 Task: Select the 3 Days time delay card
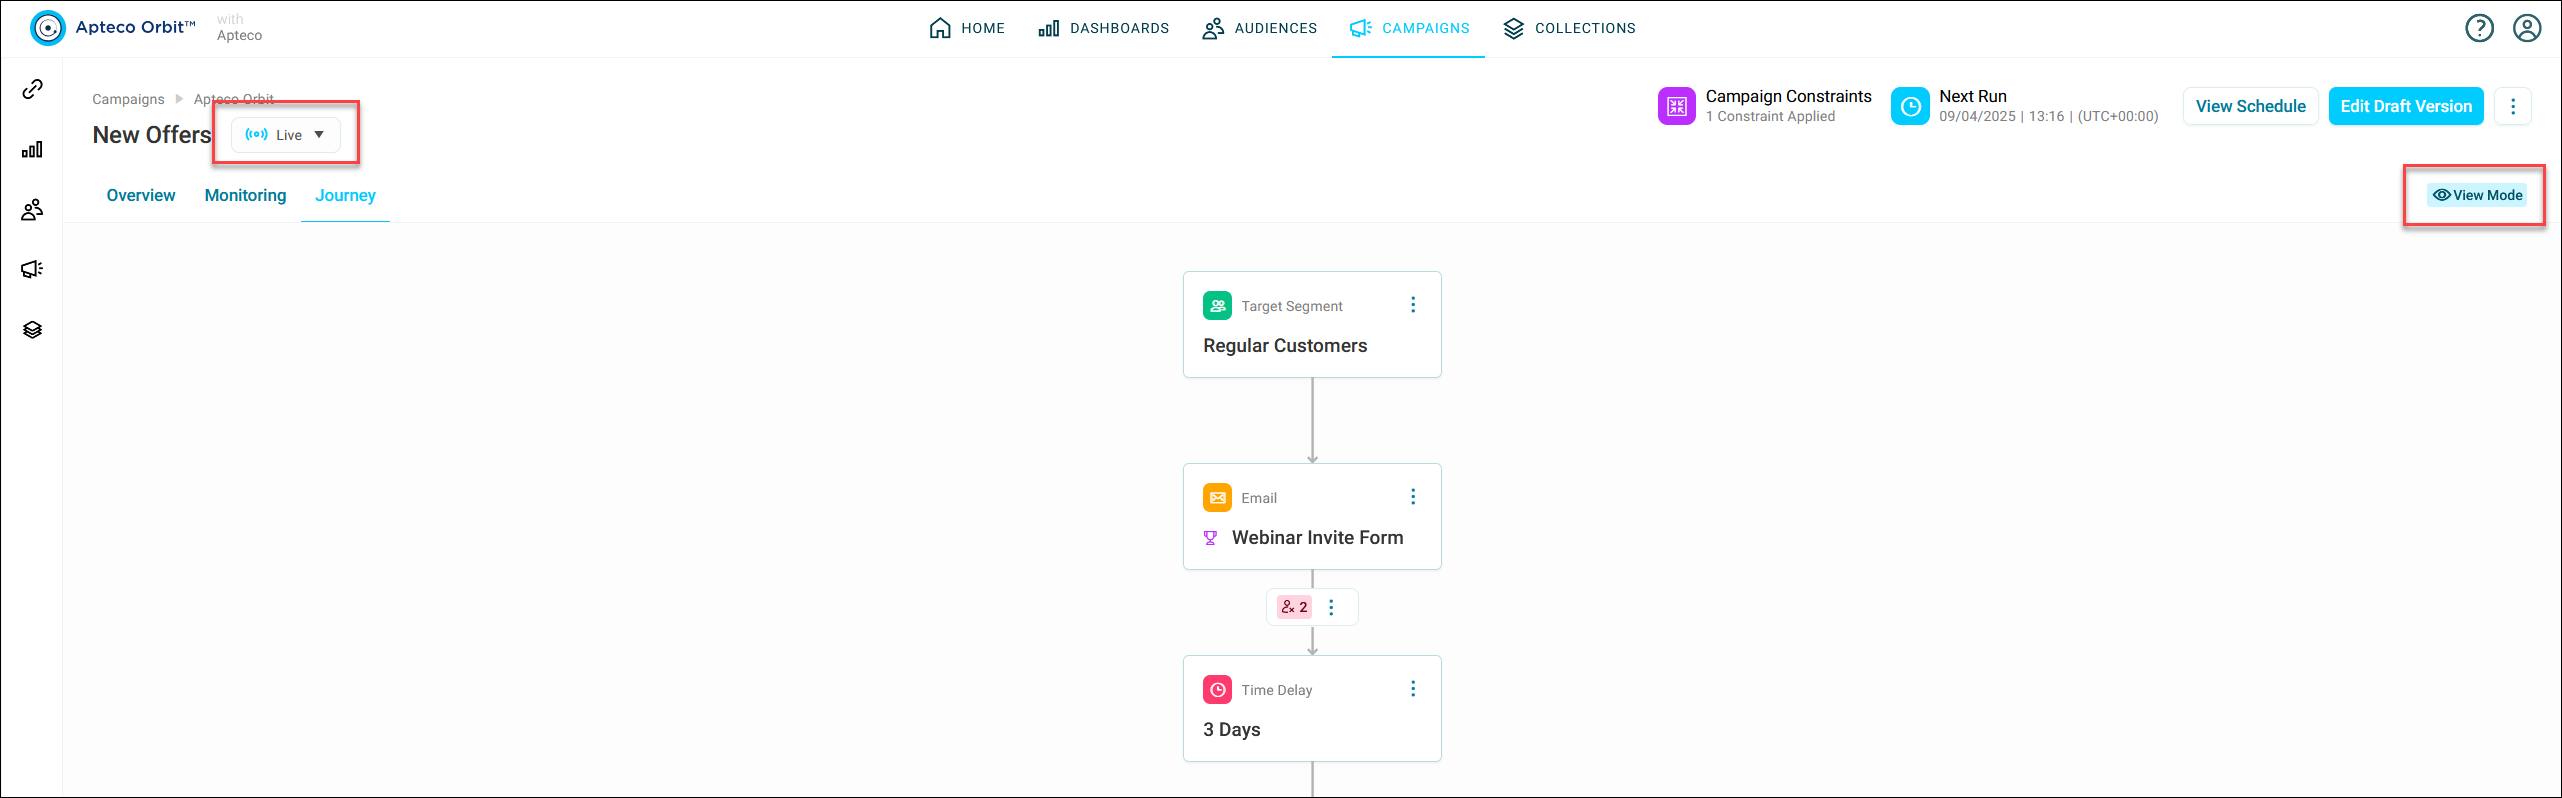pyautogui.click(x=1312, y=708)
